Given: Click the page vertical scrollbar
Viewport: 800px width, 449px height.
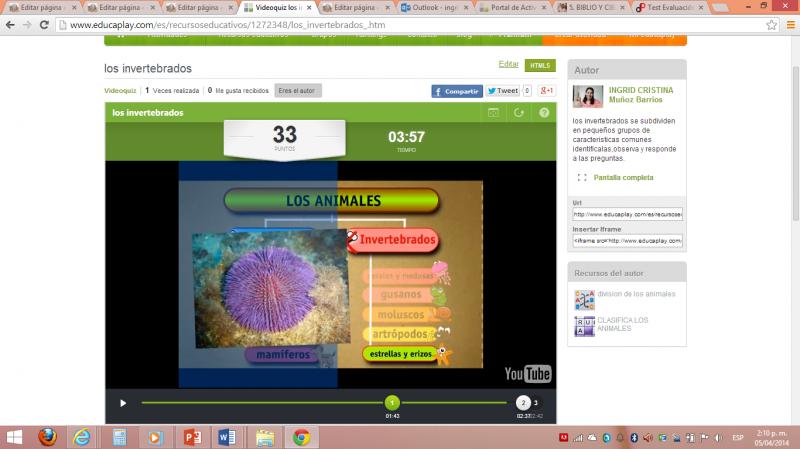Looking at the screenshot, I should (795, 143).
